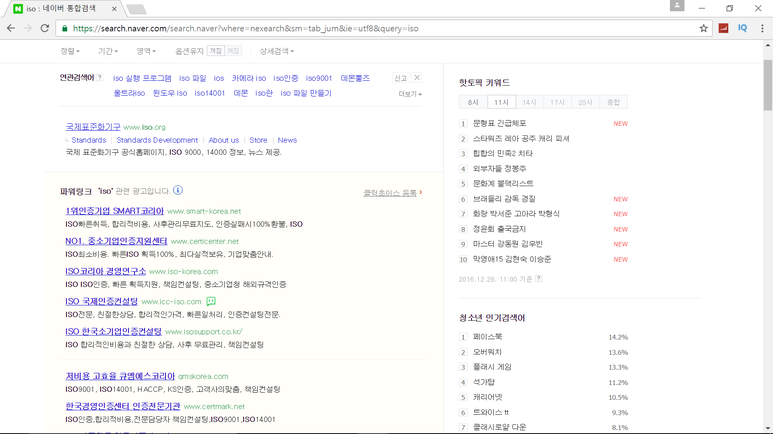Open ISO코리아 경영연구소 ad link
Screen dimensions: 773x434
(x=105, y=271)
